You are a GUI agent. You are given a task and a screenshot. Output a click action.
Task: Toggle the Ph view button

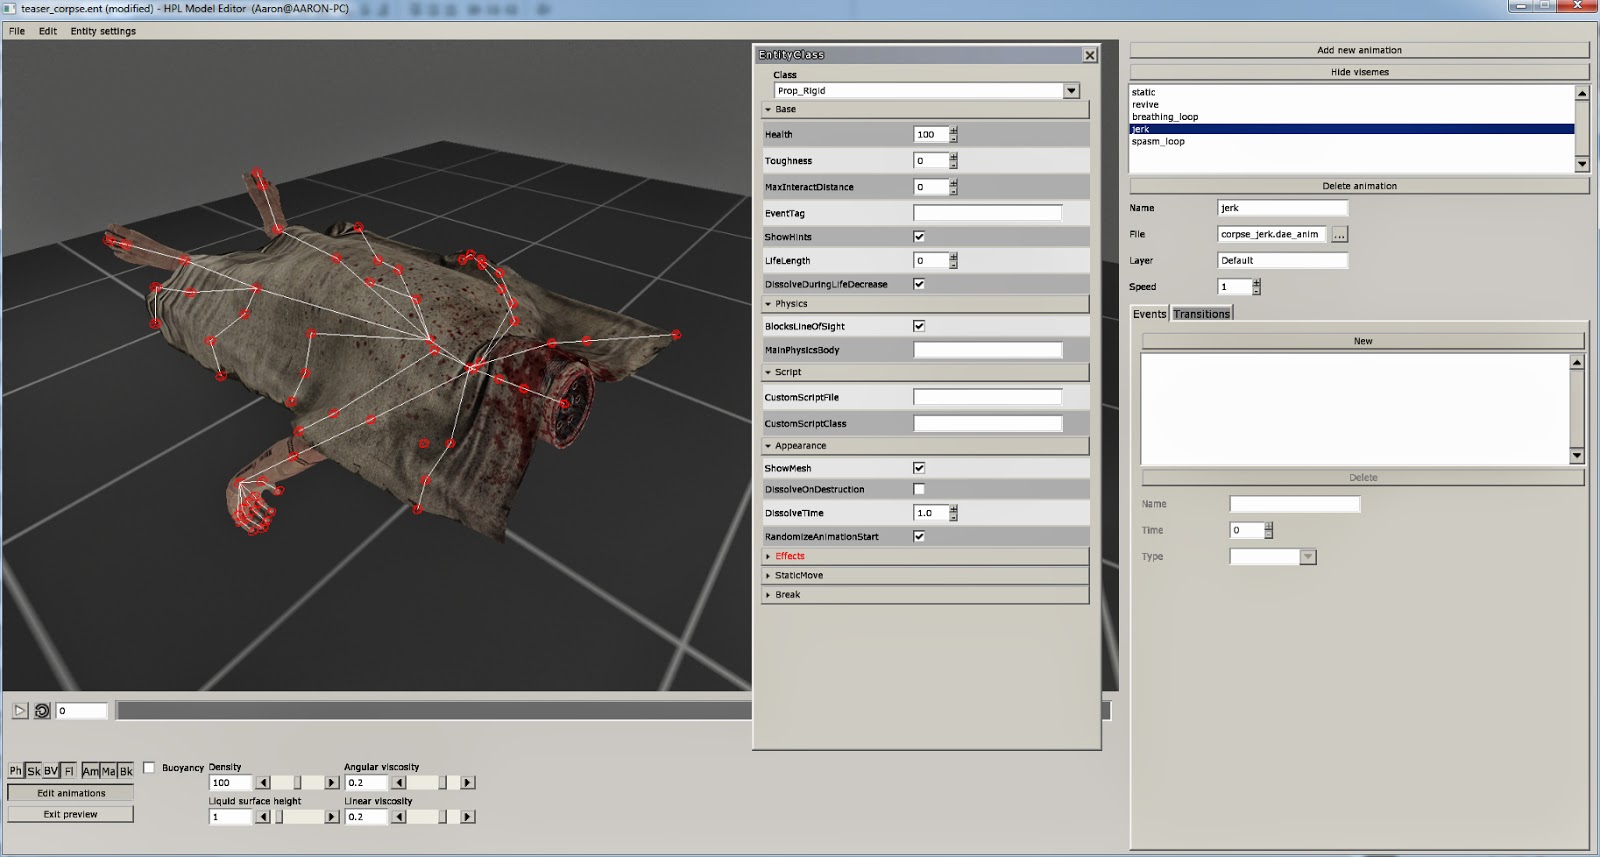click(15, 771)
